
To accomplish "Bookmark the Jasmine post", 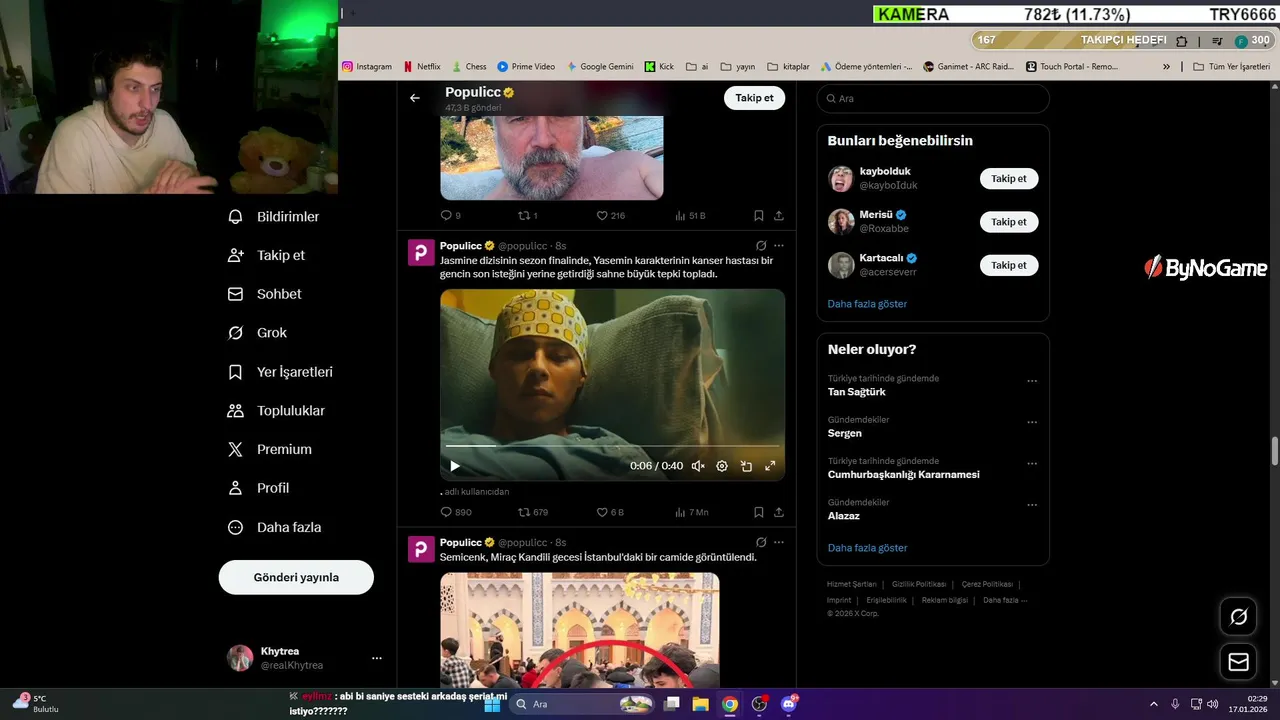I will [x=759, y=512].
